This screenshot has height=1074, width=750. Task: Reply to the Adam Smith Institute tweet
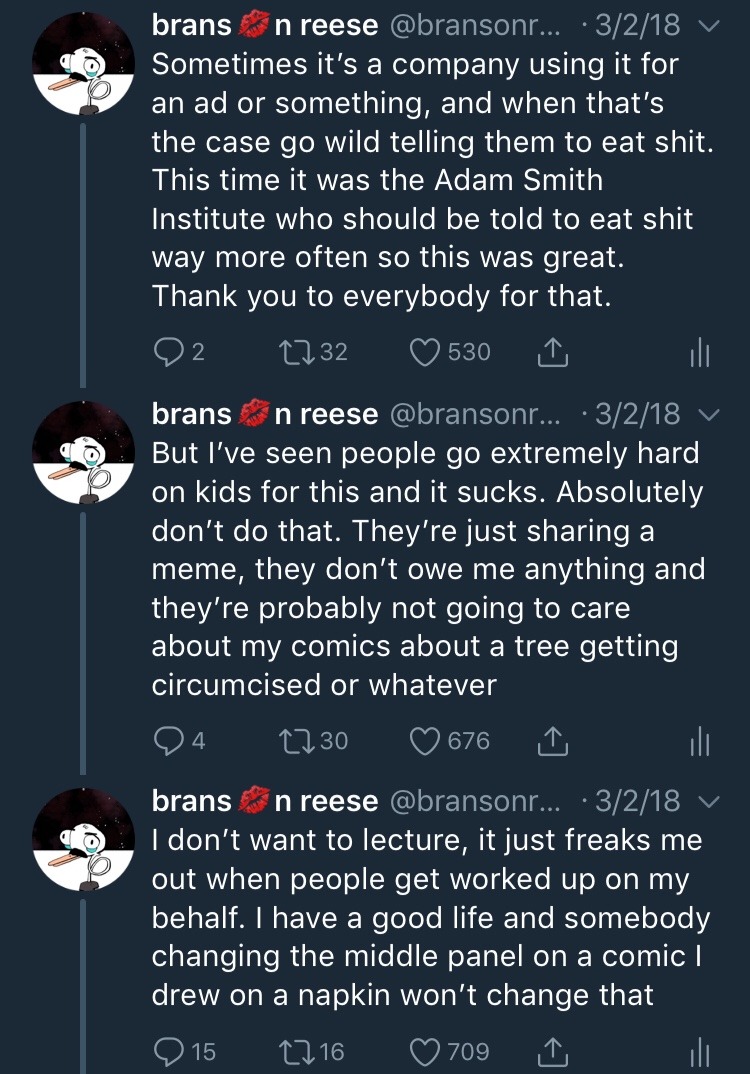[166, 352]
